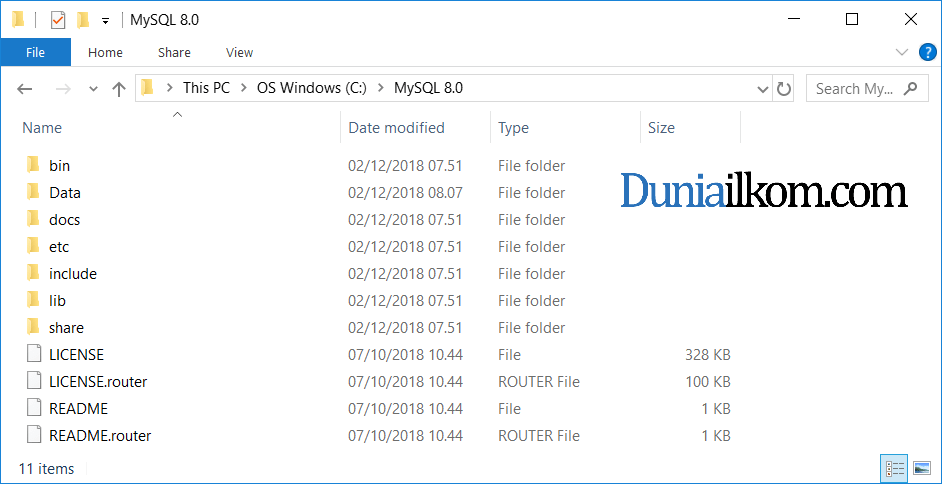Select the etc folder icon
Screen dimensions: 942x484
pos(33,246)
